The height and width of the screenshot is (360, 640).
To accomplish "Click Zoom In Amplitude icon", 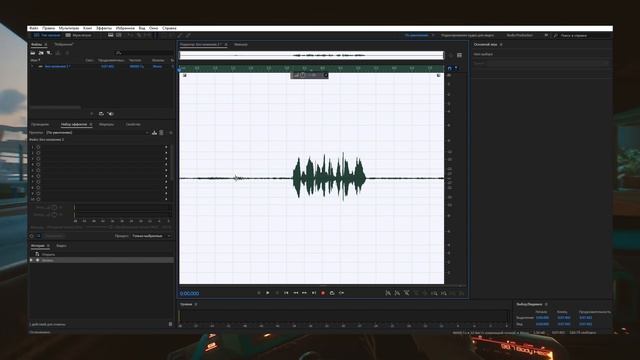I will tap(388, 293).
